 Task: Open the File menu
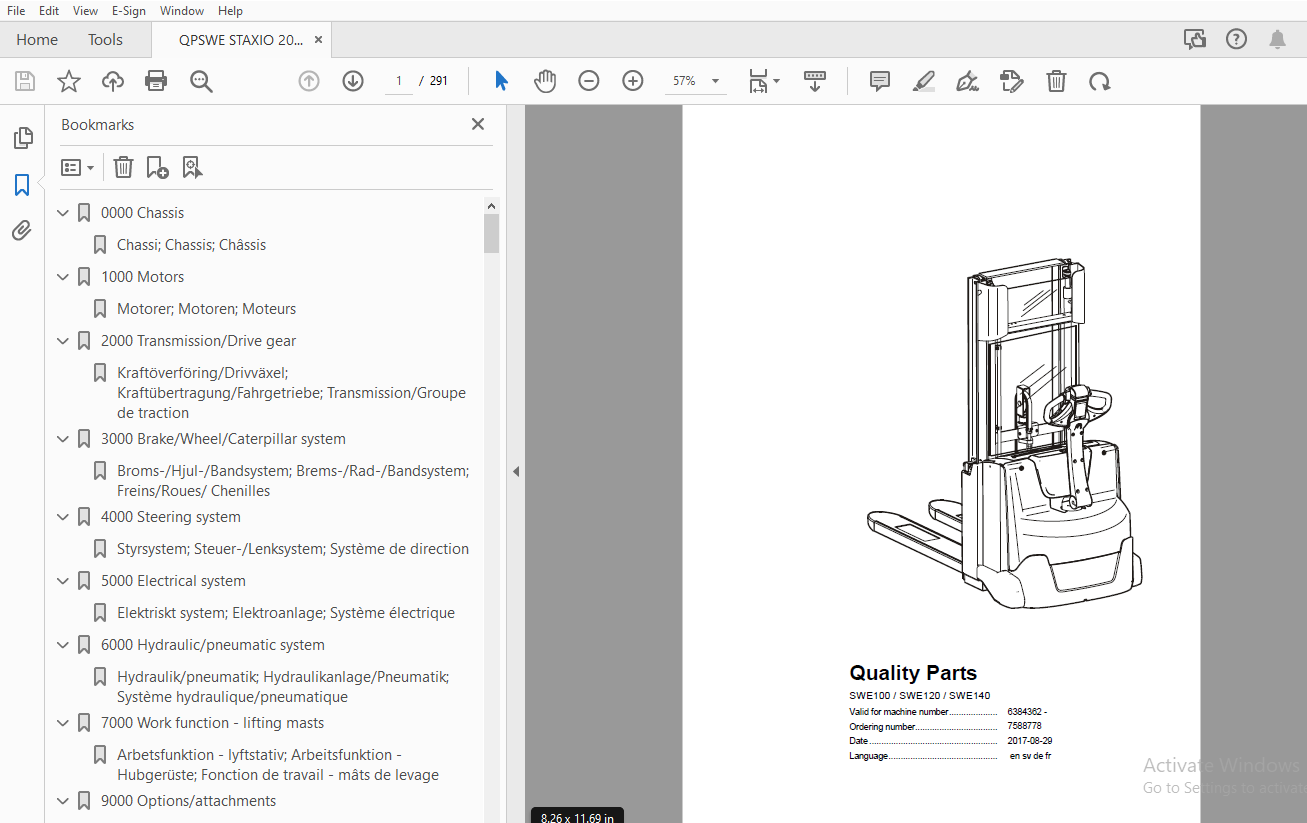pyautogui.click(x=16, y=10)
